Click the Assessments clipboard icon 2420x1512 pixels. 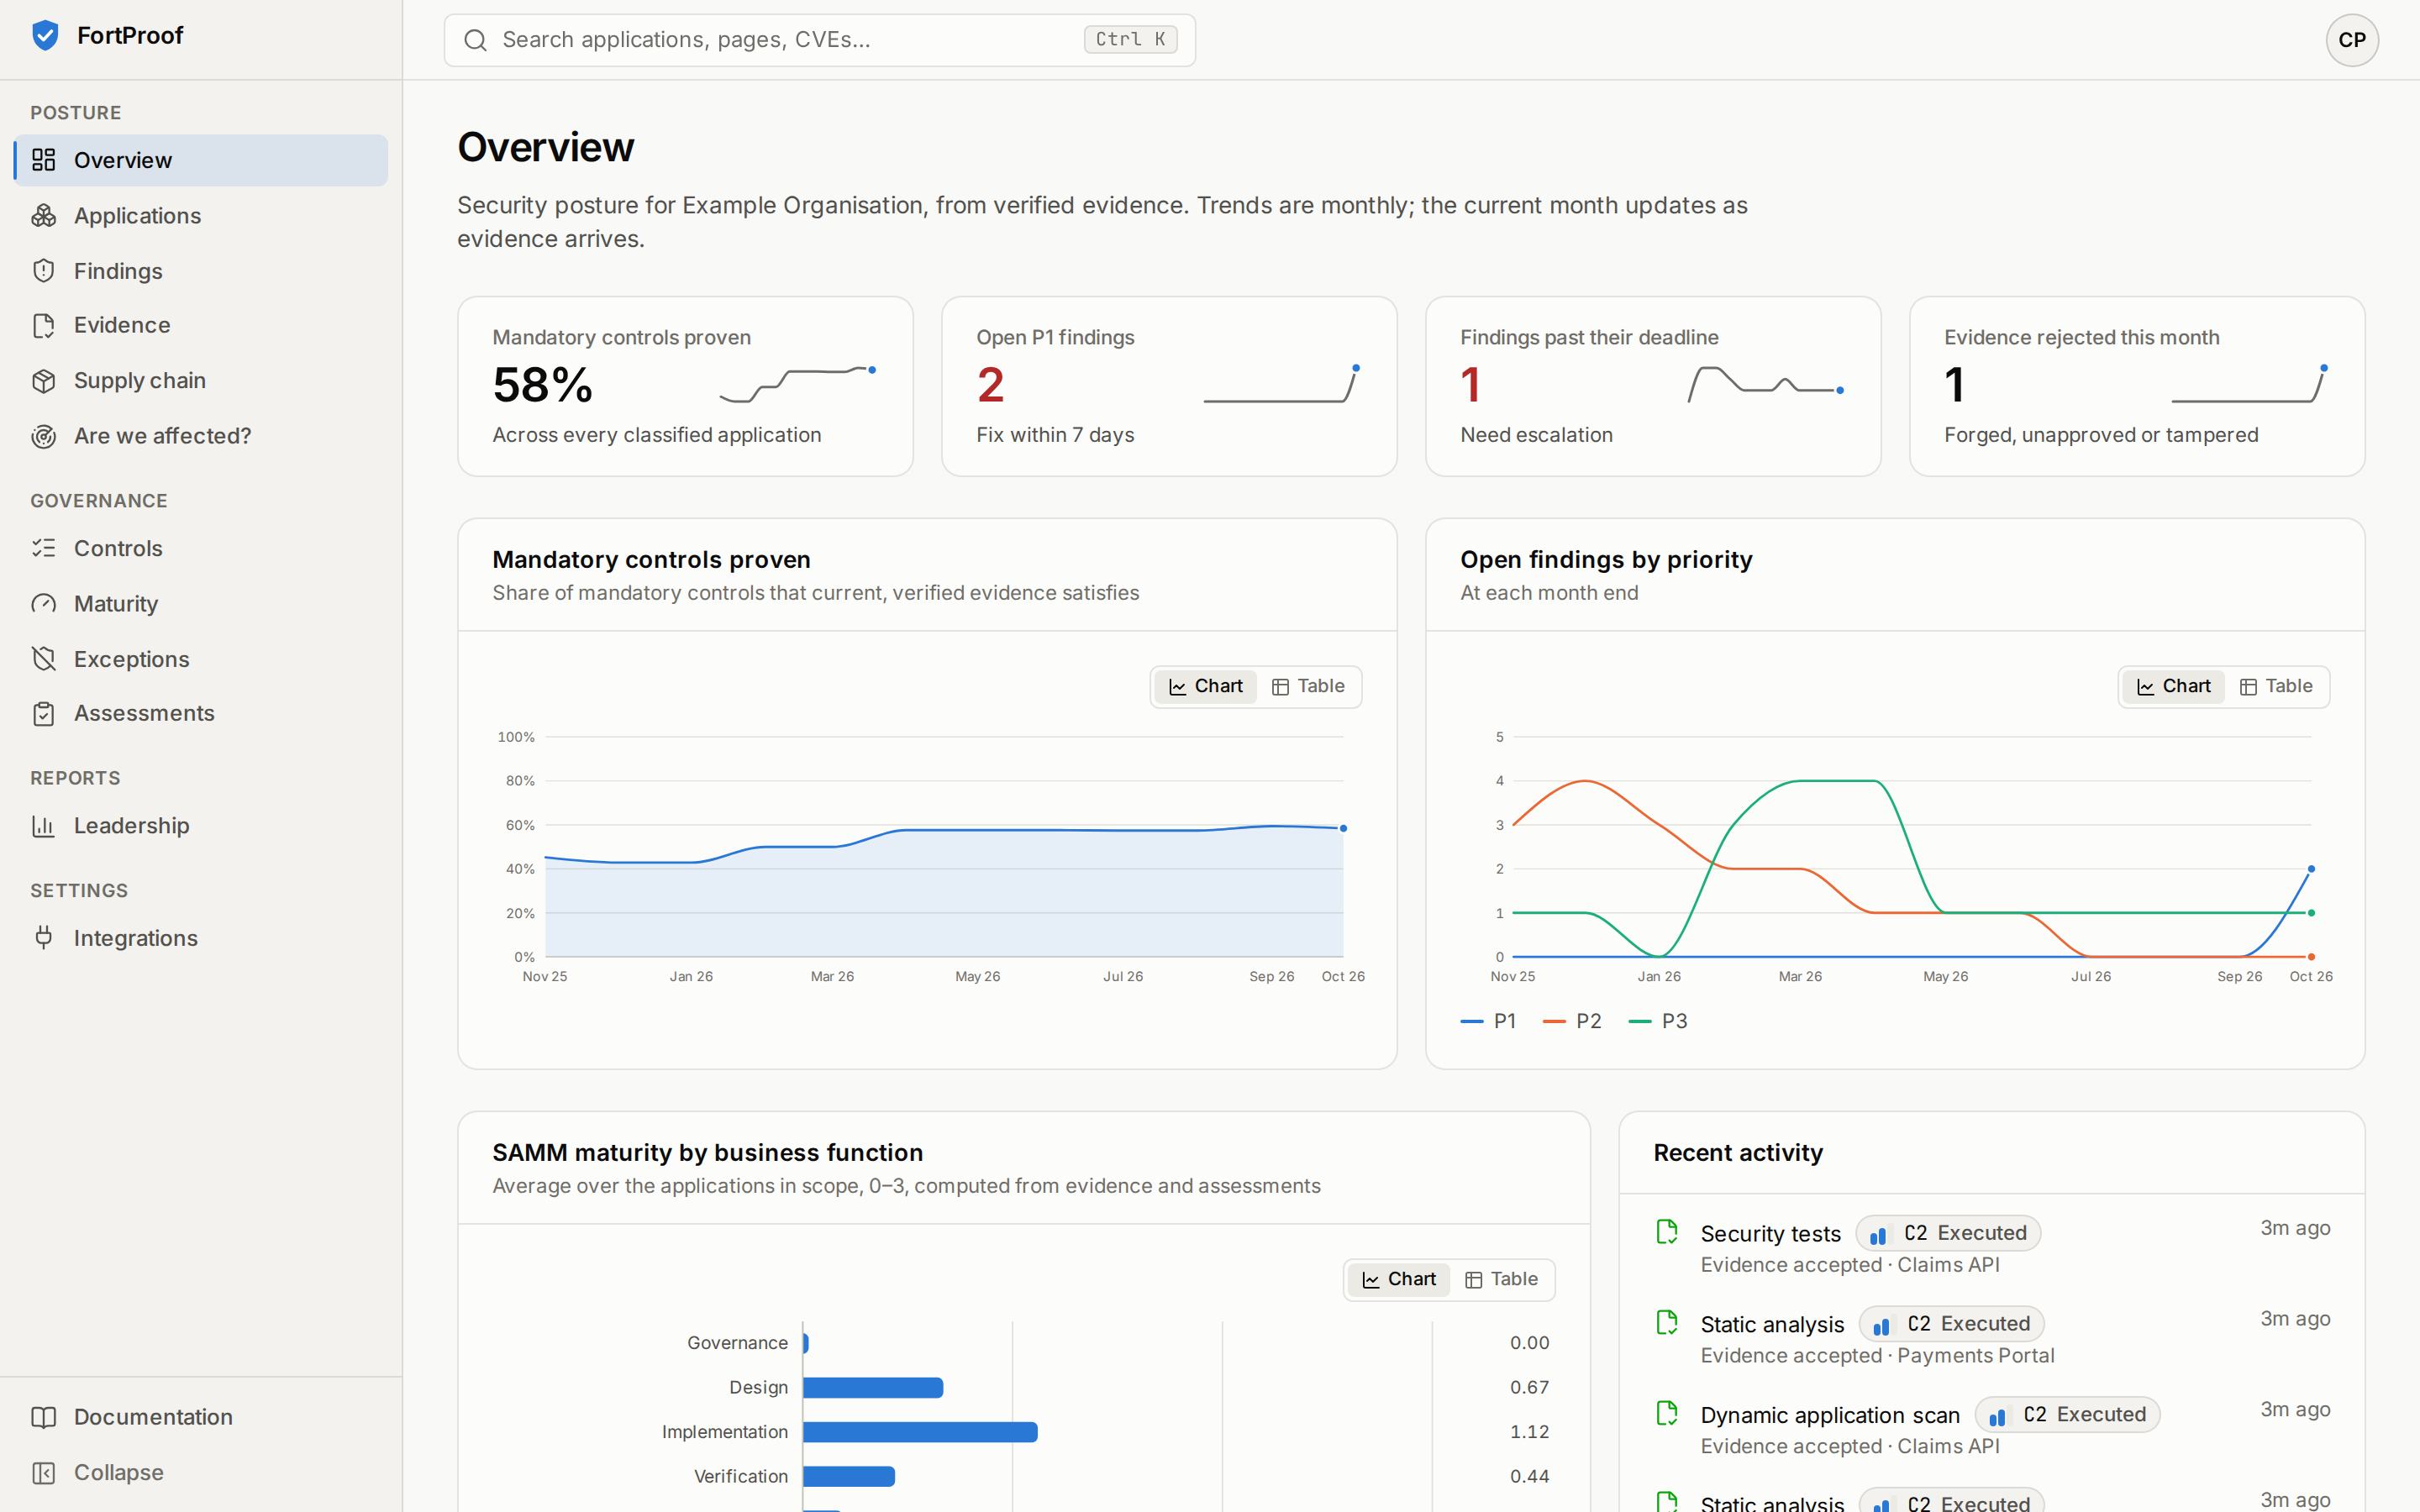43,713
